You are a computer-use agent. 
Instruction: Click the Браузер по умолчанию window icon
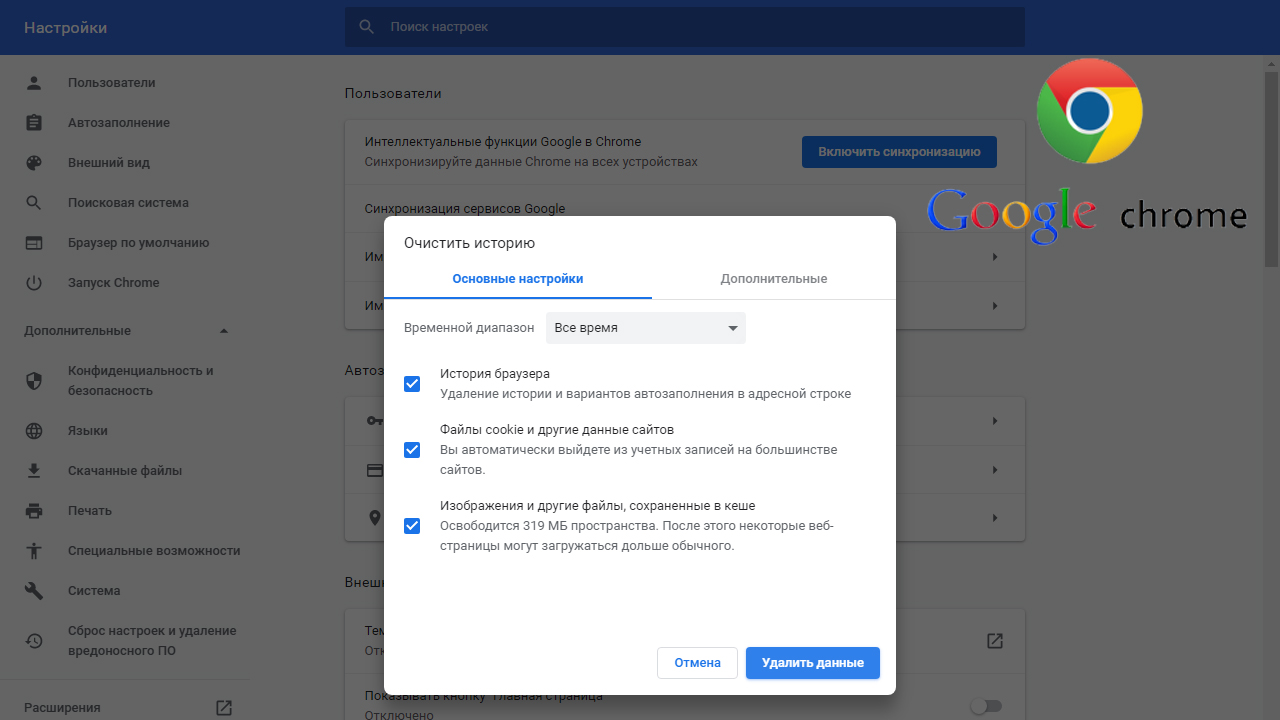[x=34, y=243]
